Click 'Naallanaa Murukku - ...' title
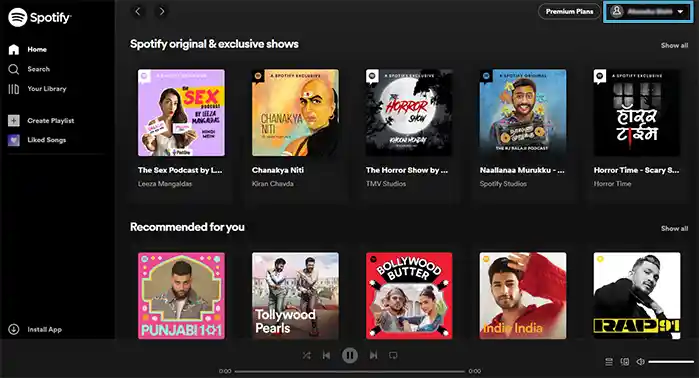The height and width of the screenshot is (378, 699). pyautogui.click(x=522, y=170)
